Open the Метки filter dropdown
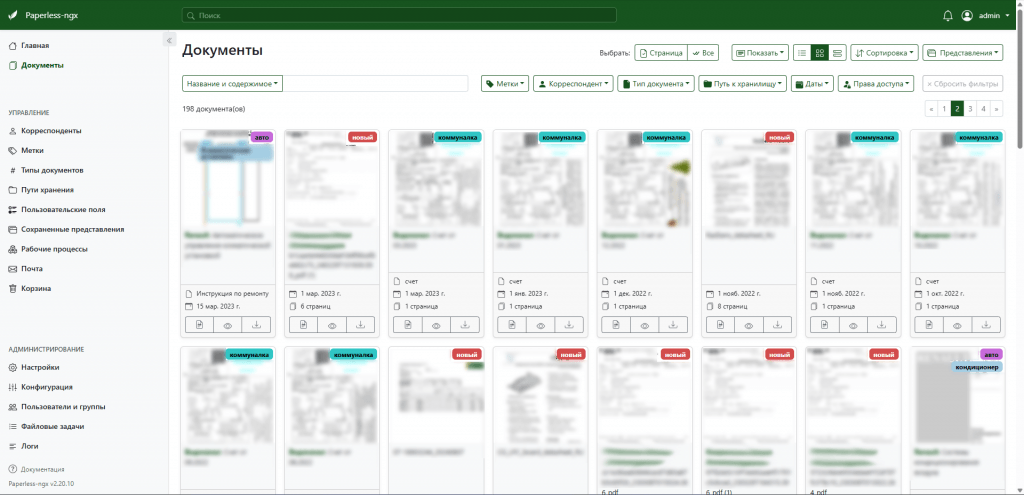1024x495 pixels. 505,84
